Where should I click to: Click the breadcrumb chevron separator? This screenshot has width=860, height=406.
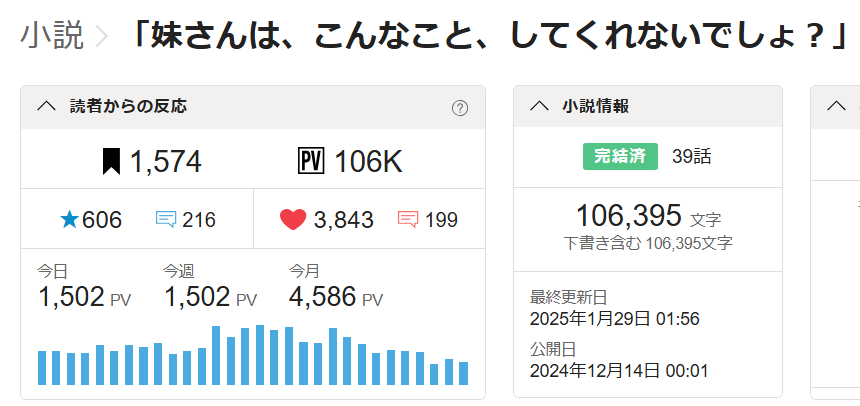pyautogui.click(x=101, y=39)
